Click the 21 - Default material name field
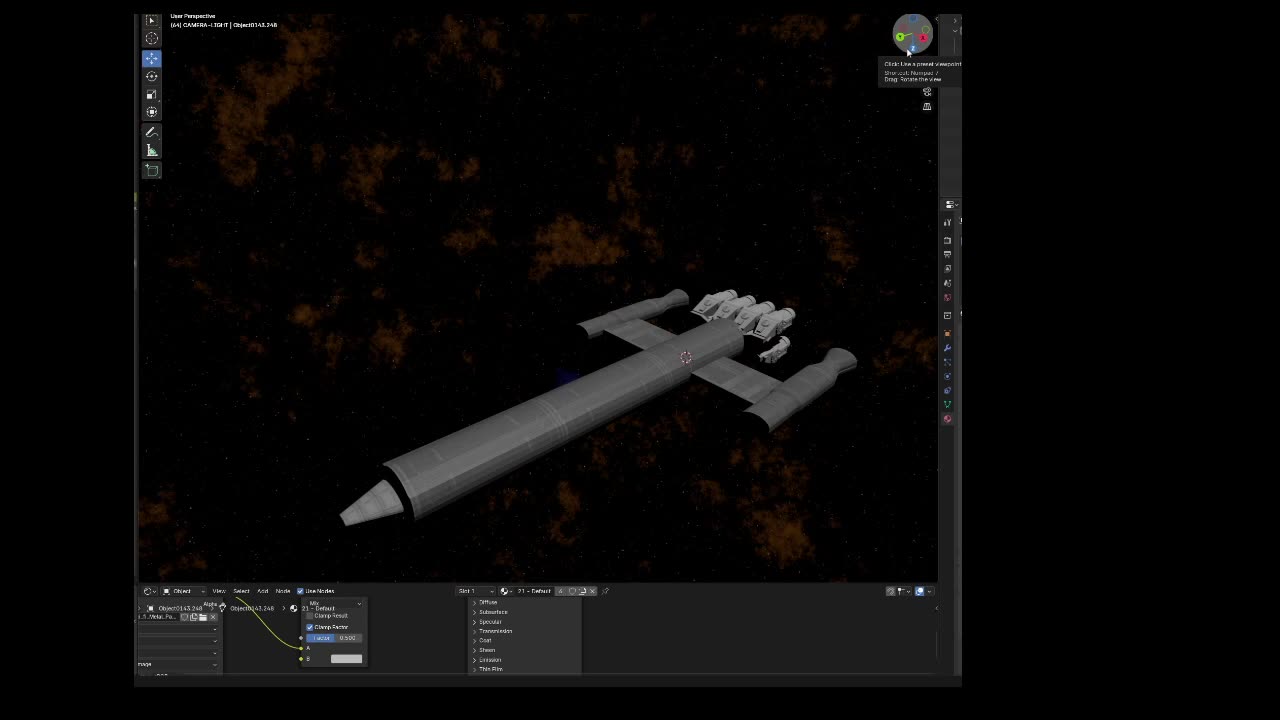 [533, 591]
